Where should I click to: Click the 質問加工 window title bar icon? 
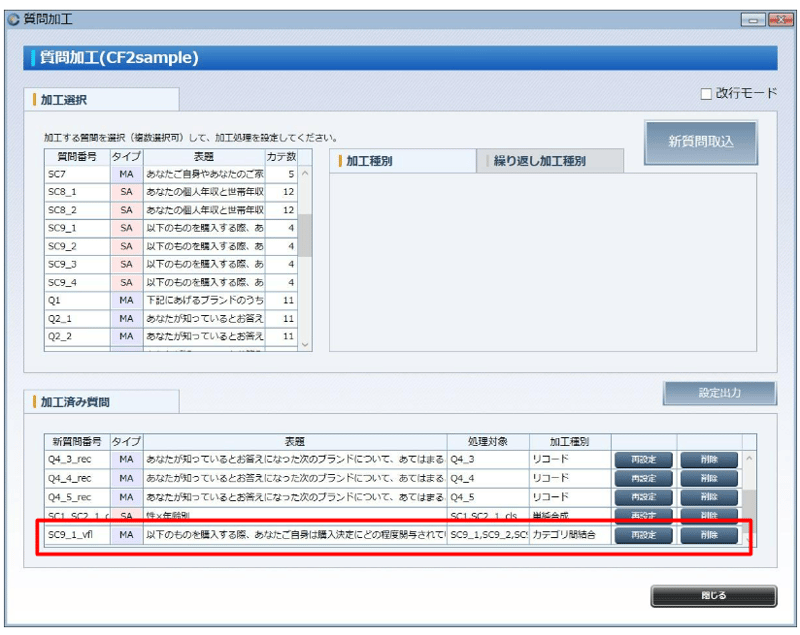tap(14, 18)
